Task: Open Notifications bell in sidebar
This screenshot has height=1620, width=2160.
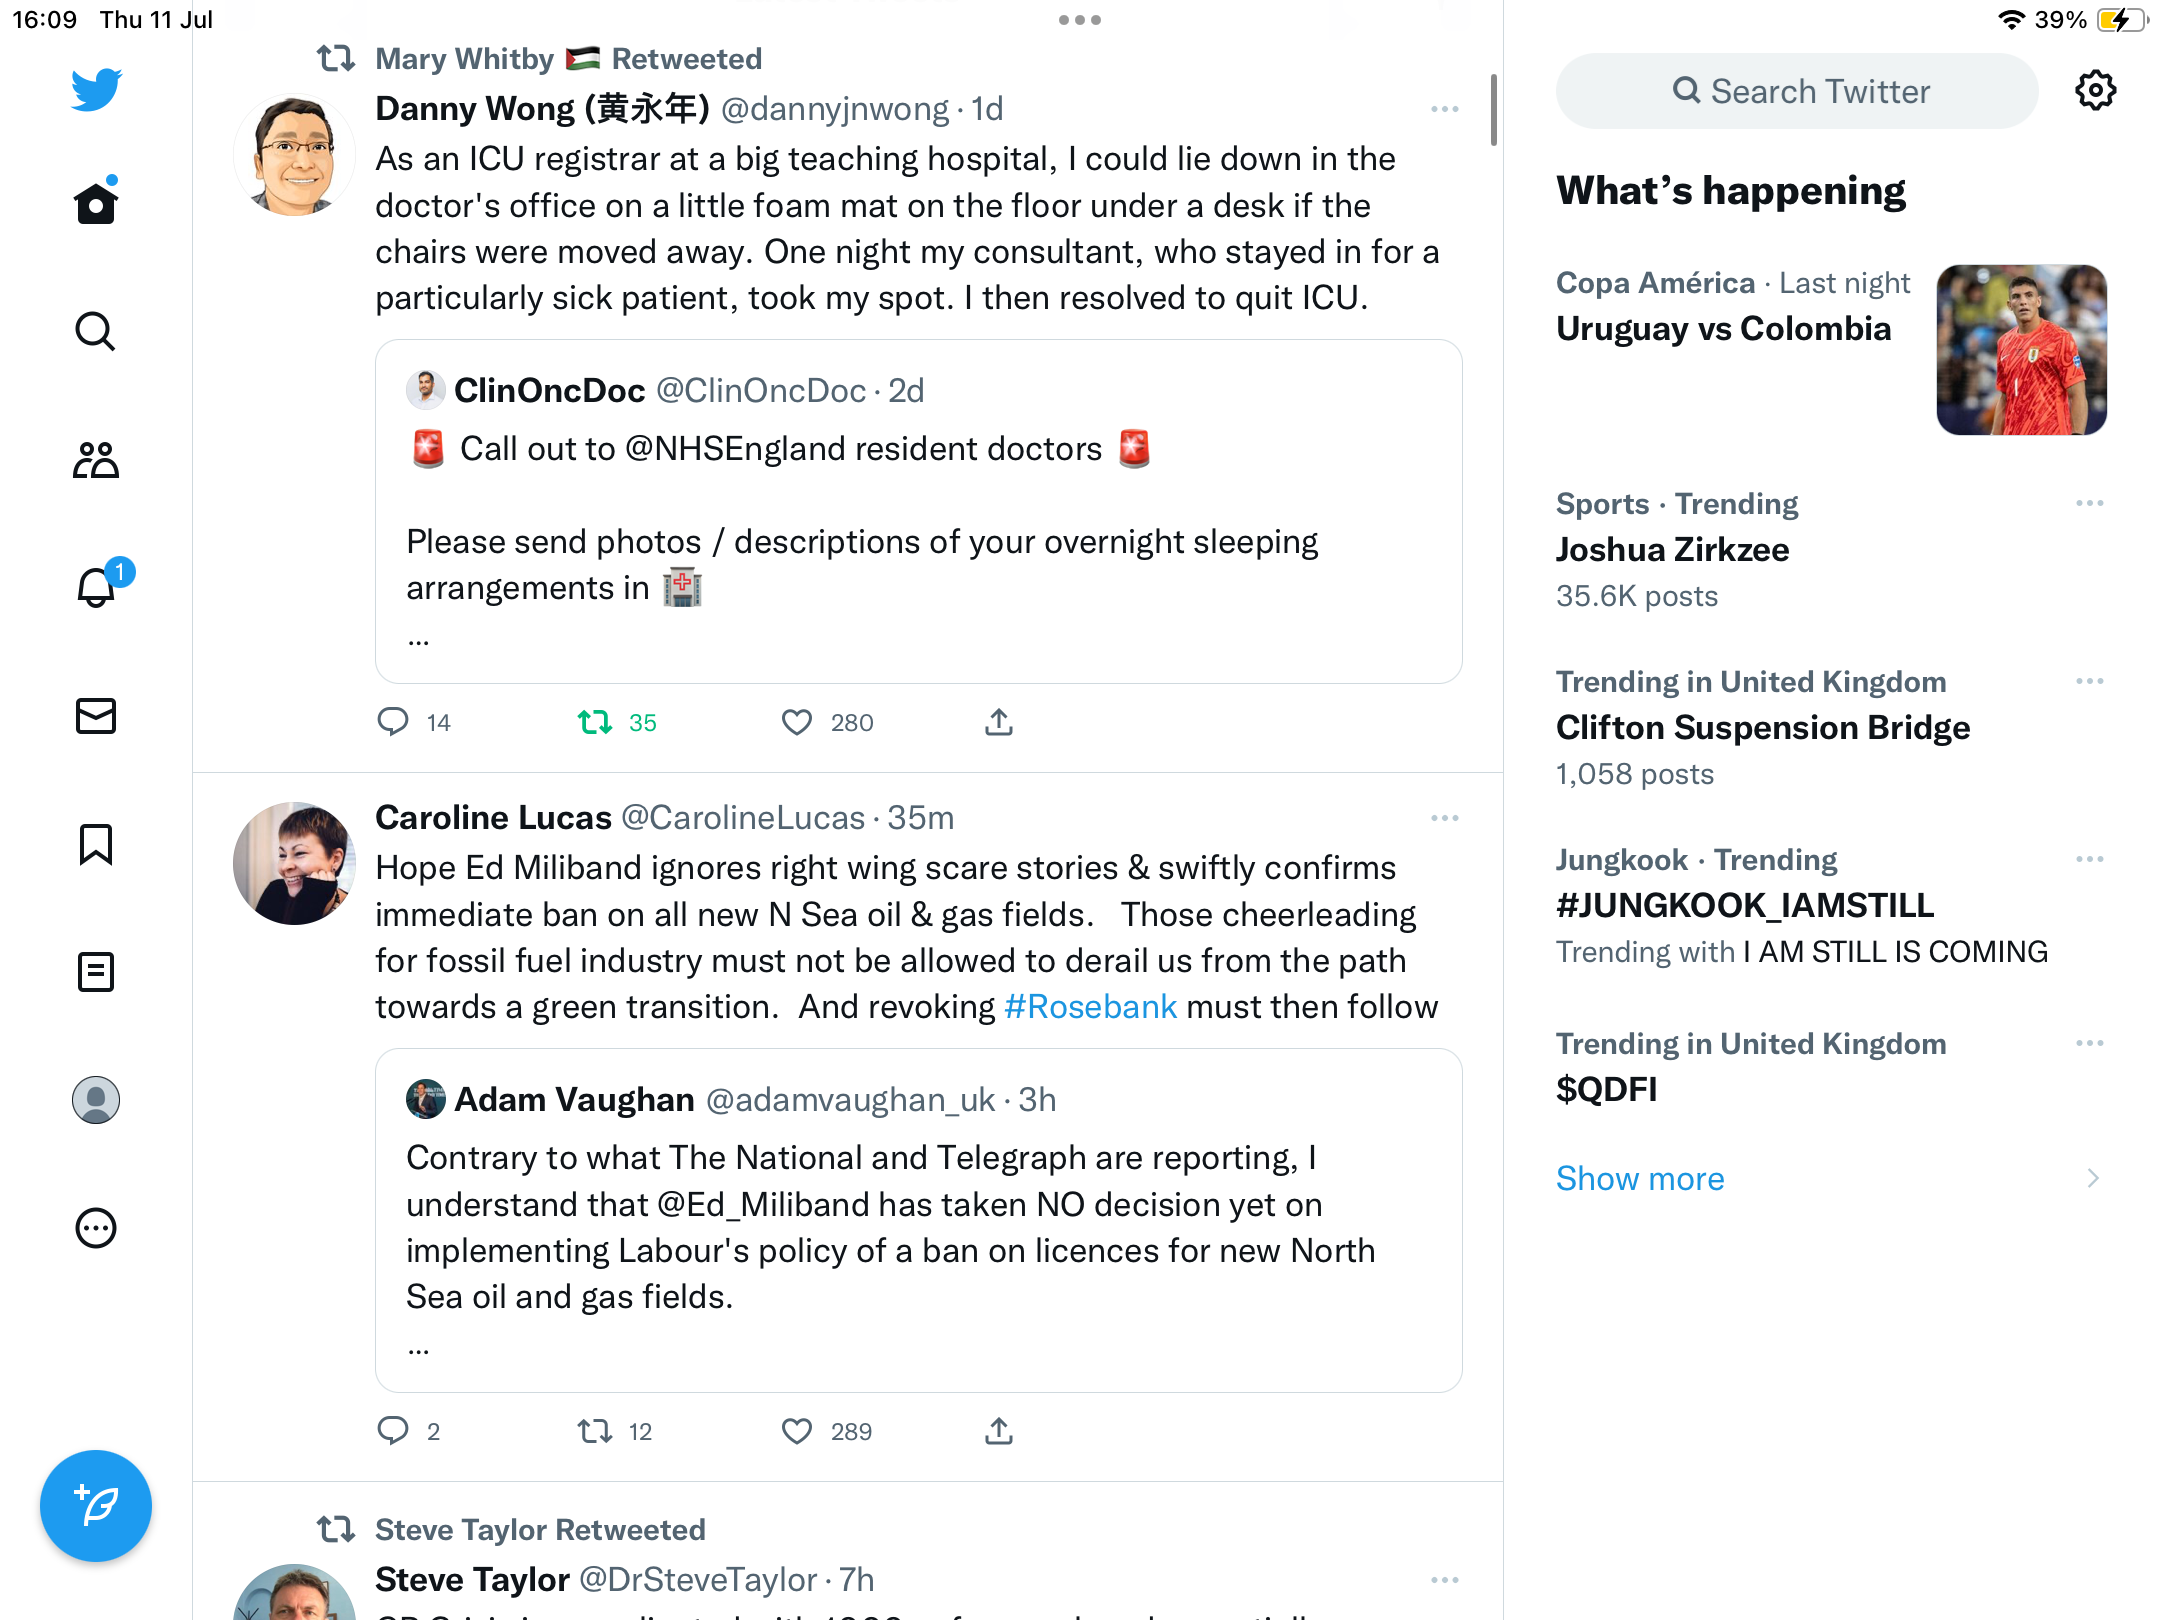Action: click(96, 587)
